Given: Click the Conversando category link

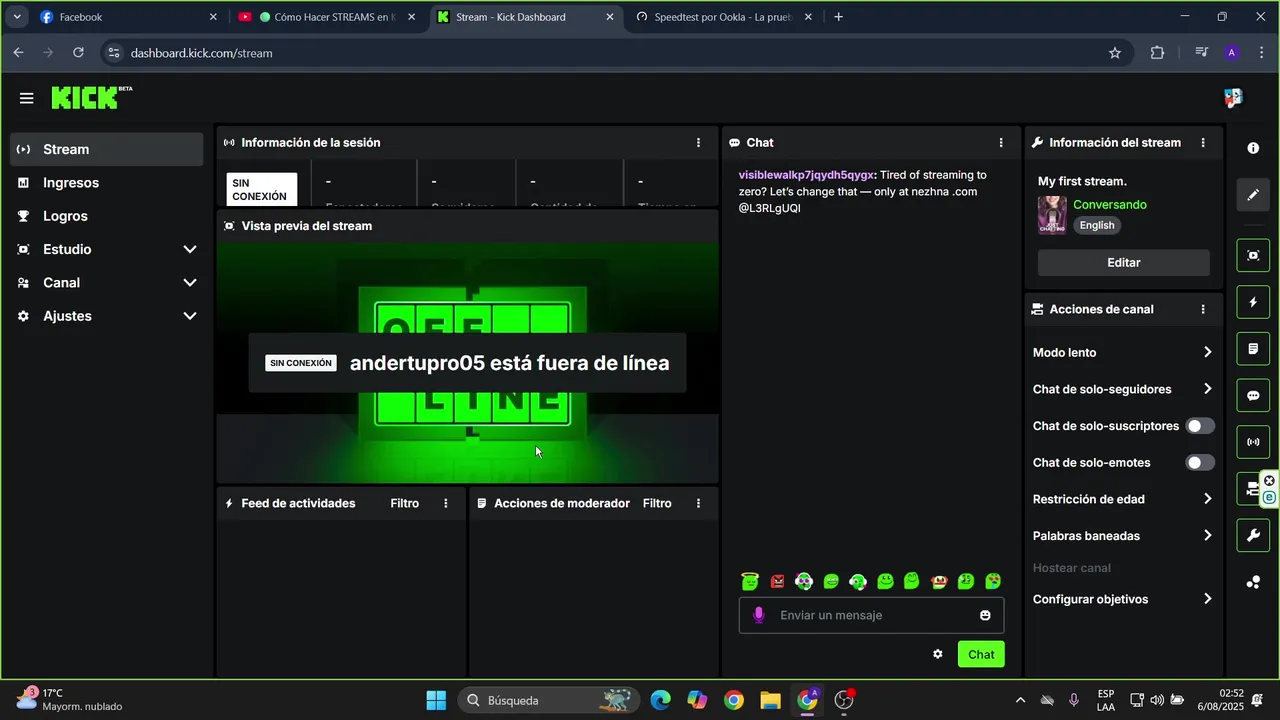Looking at the screenshot, I should click(x=1110, y=205).
